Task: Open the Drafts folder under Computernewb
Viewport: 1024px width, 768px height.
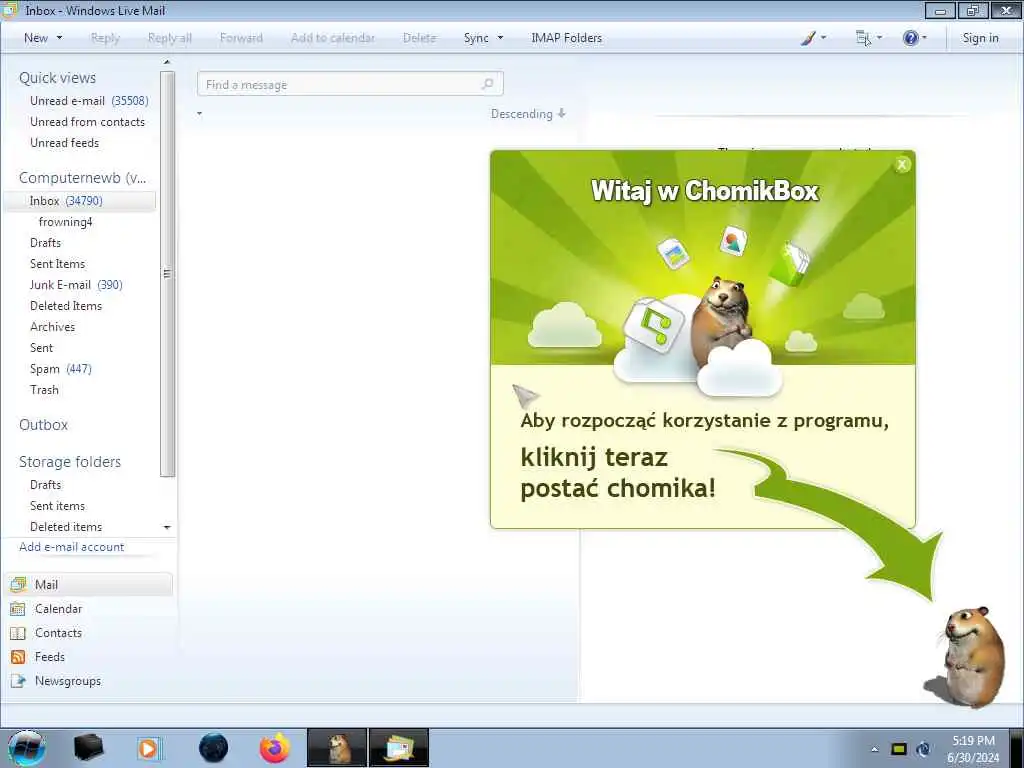Action: pyautogui.click(x=45, y=243)
